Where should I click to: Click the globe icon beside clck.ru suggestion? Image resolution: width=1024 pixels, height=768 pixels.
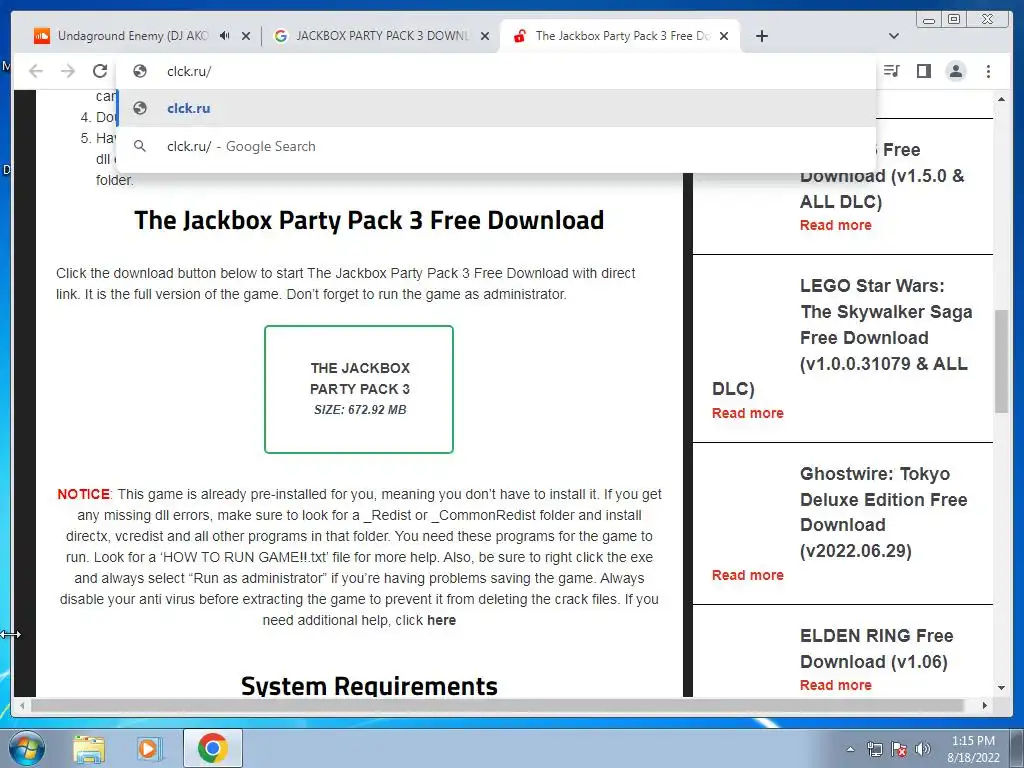[140, 108]
